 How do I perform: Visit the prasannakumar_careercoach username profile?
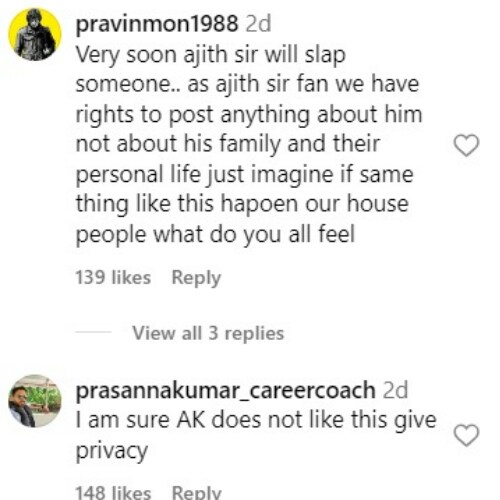[x=226, y=390]
